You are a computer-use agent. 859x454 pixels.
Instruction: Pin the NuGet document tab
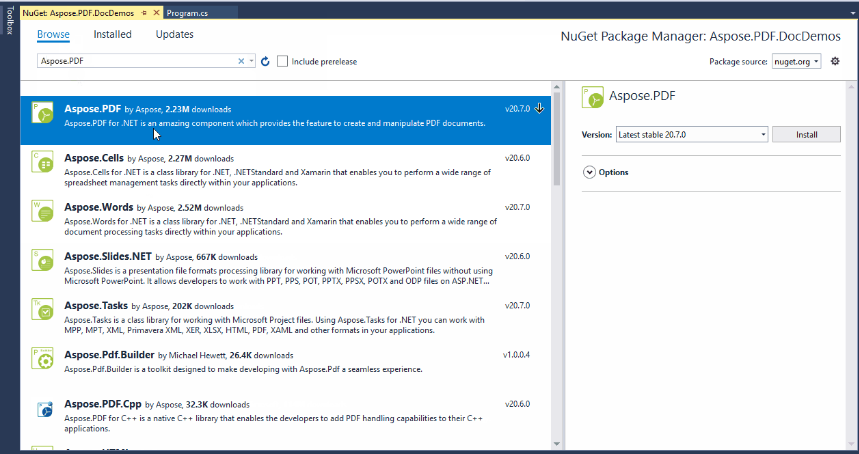coord(145,13)
